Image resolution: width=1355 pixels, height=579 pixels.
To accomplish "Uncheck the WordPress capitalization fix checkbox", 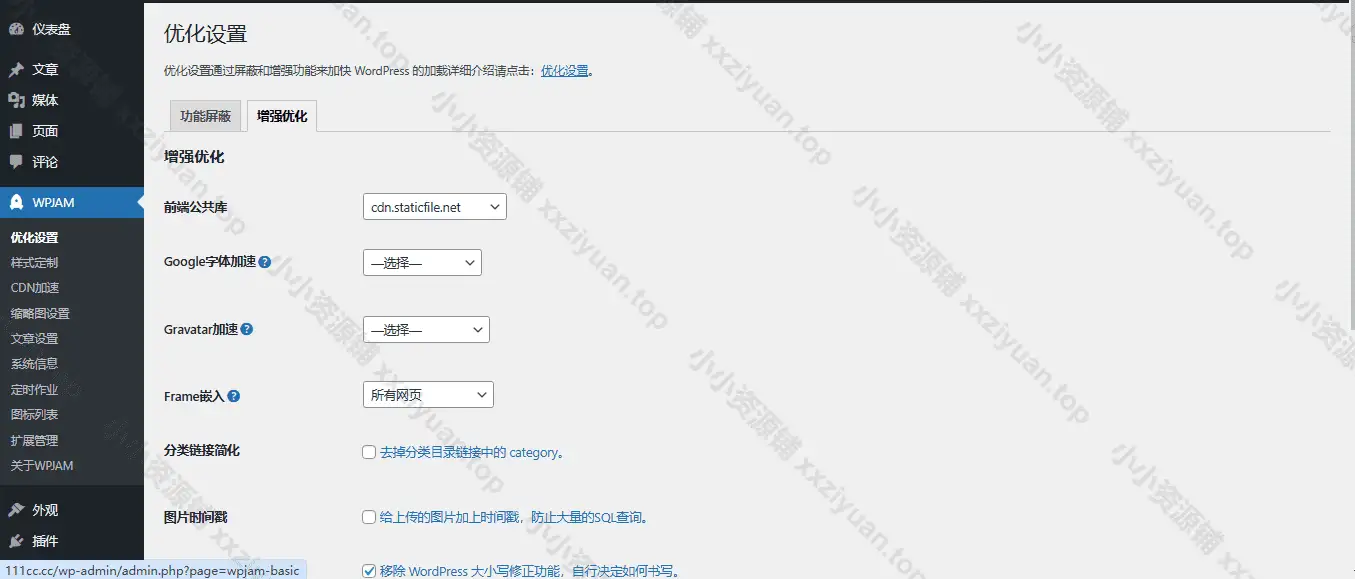I will point(369,571).
